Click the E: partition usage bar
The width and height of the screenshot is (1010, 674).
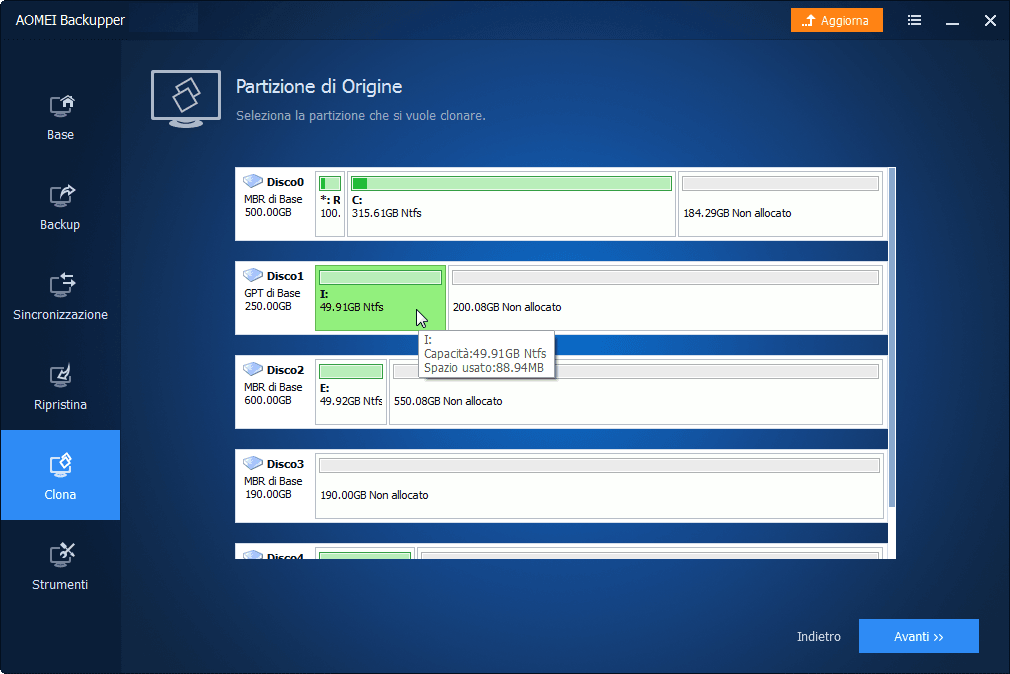351,372
